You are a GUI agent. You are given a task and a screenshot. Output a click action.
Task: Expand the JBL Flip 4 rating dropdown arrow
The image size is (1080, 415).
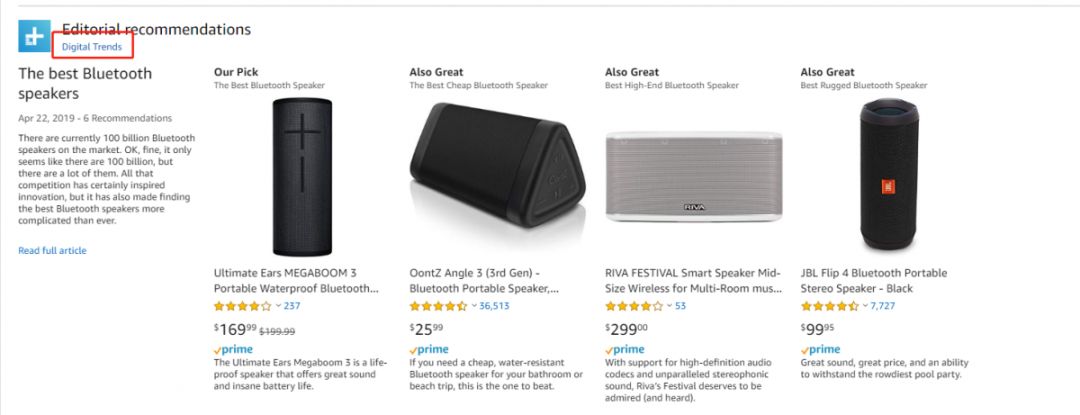pos(866,306)
